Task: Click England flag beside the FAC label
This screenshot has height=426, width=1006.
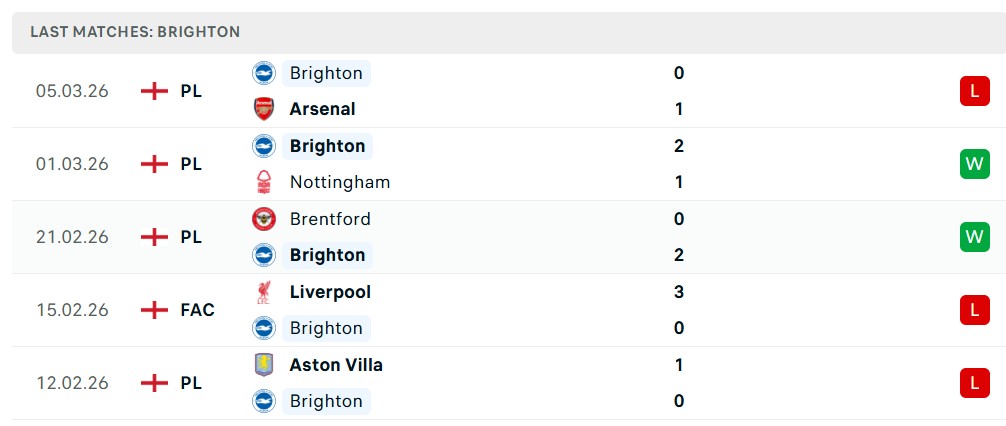Action: [x=154, y=310]
